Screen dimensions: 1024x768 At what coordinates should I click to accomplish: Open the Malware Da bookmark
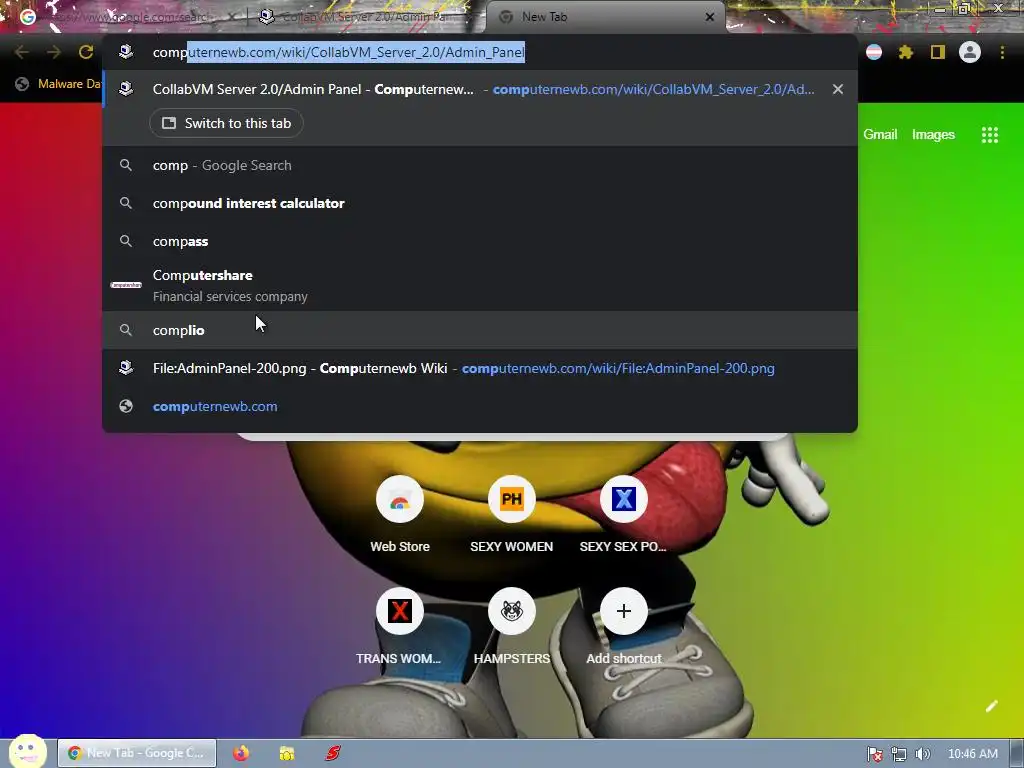tap(57, 84)
